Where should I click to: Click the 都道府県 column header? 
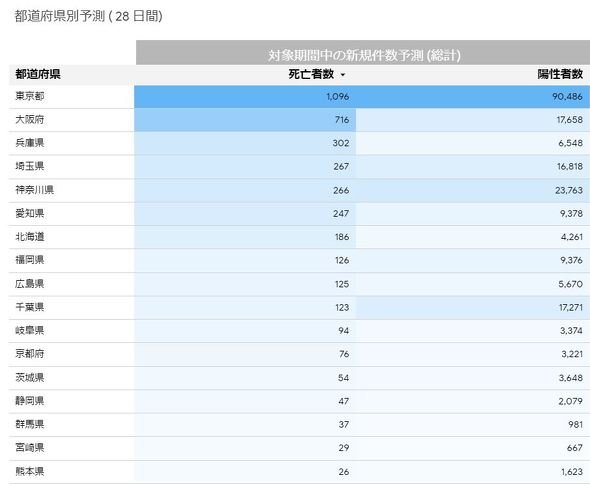point(38,74)
